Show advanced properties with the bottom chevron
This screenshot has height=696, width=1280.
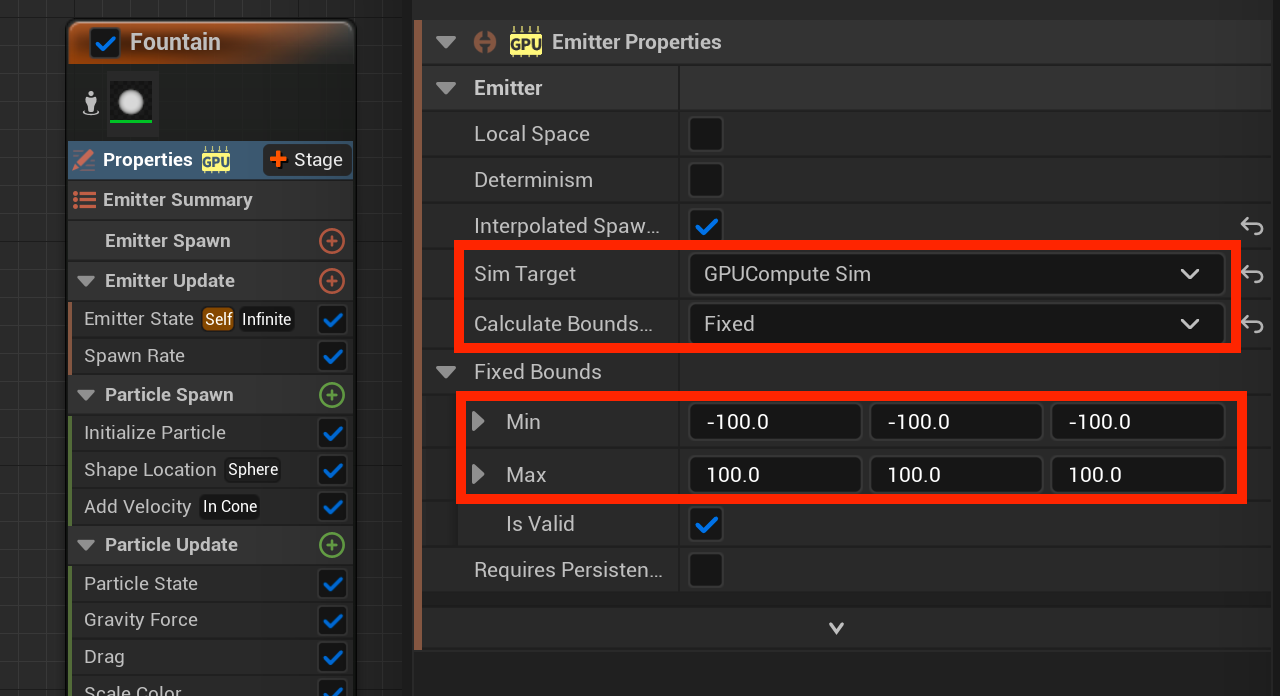pos(837,628)
